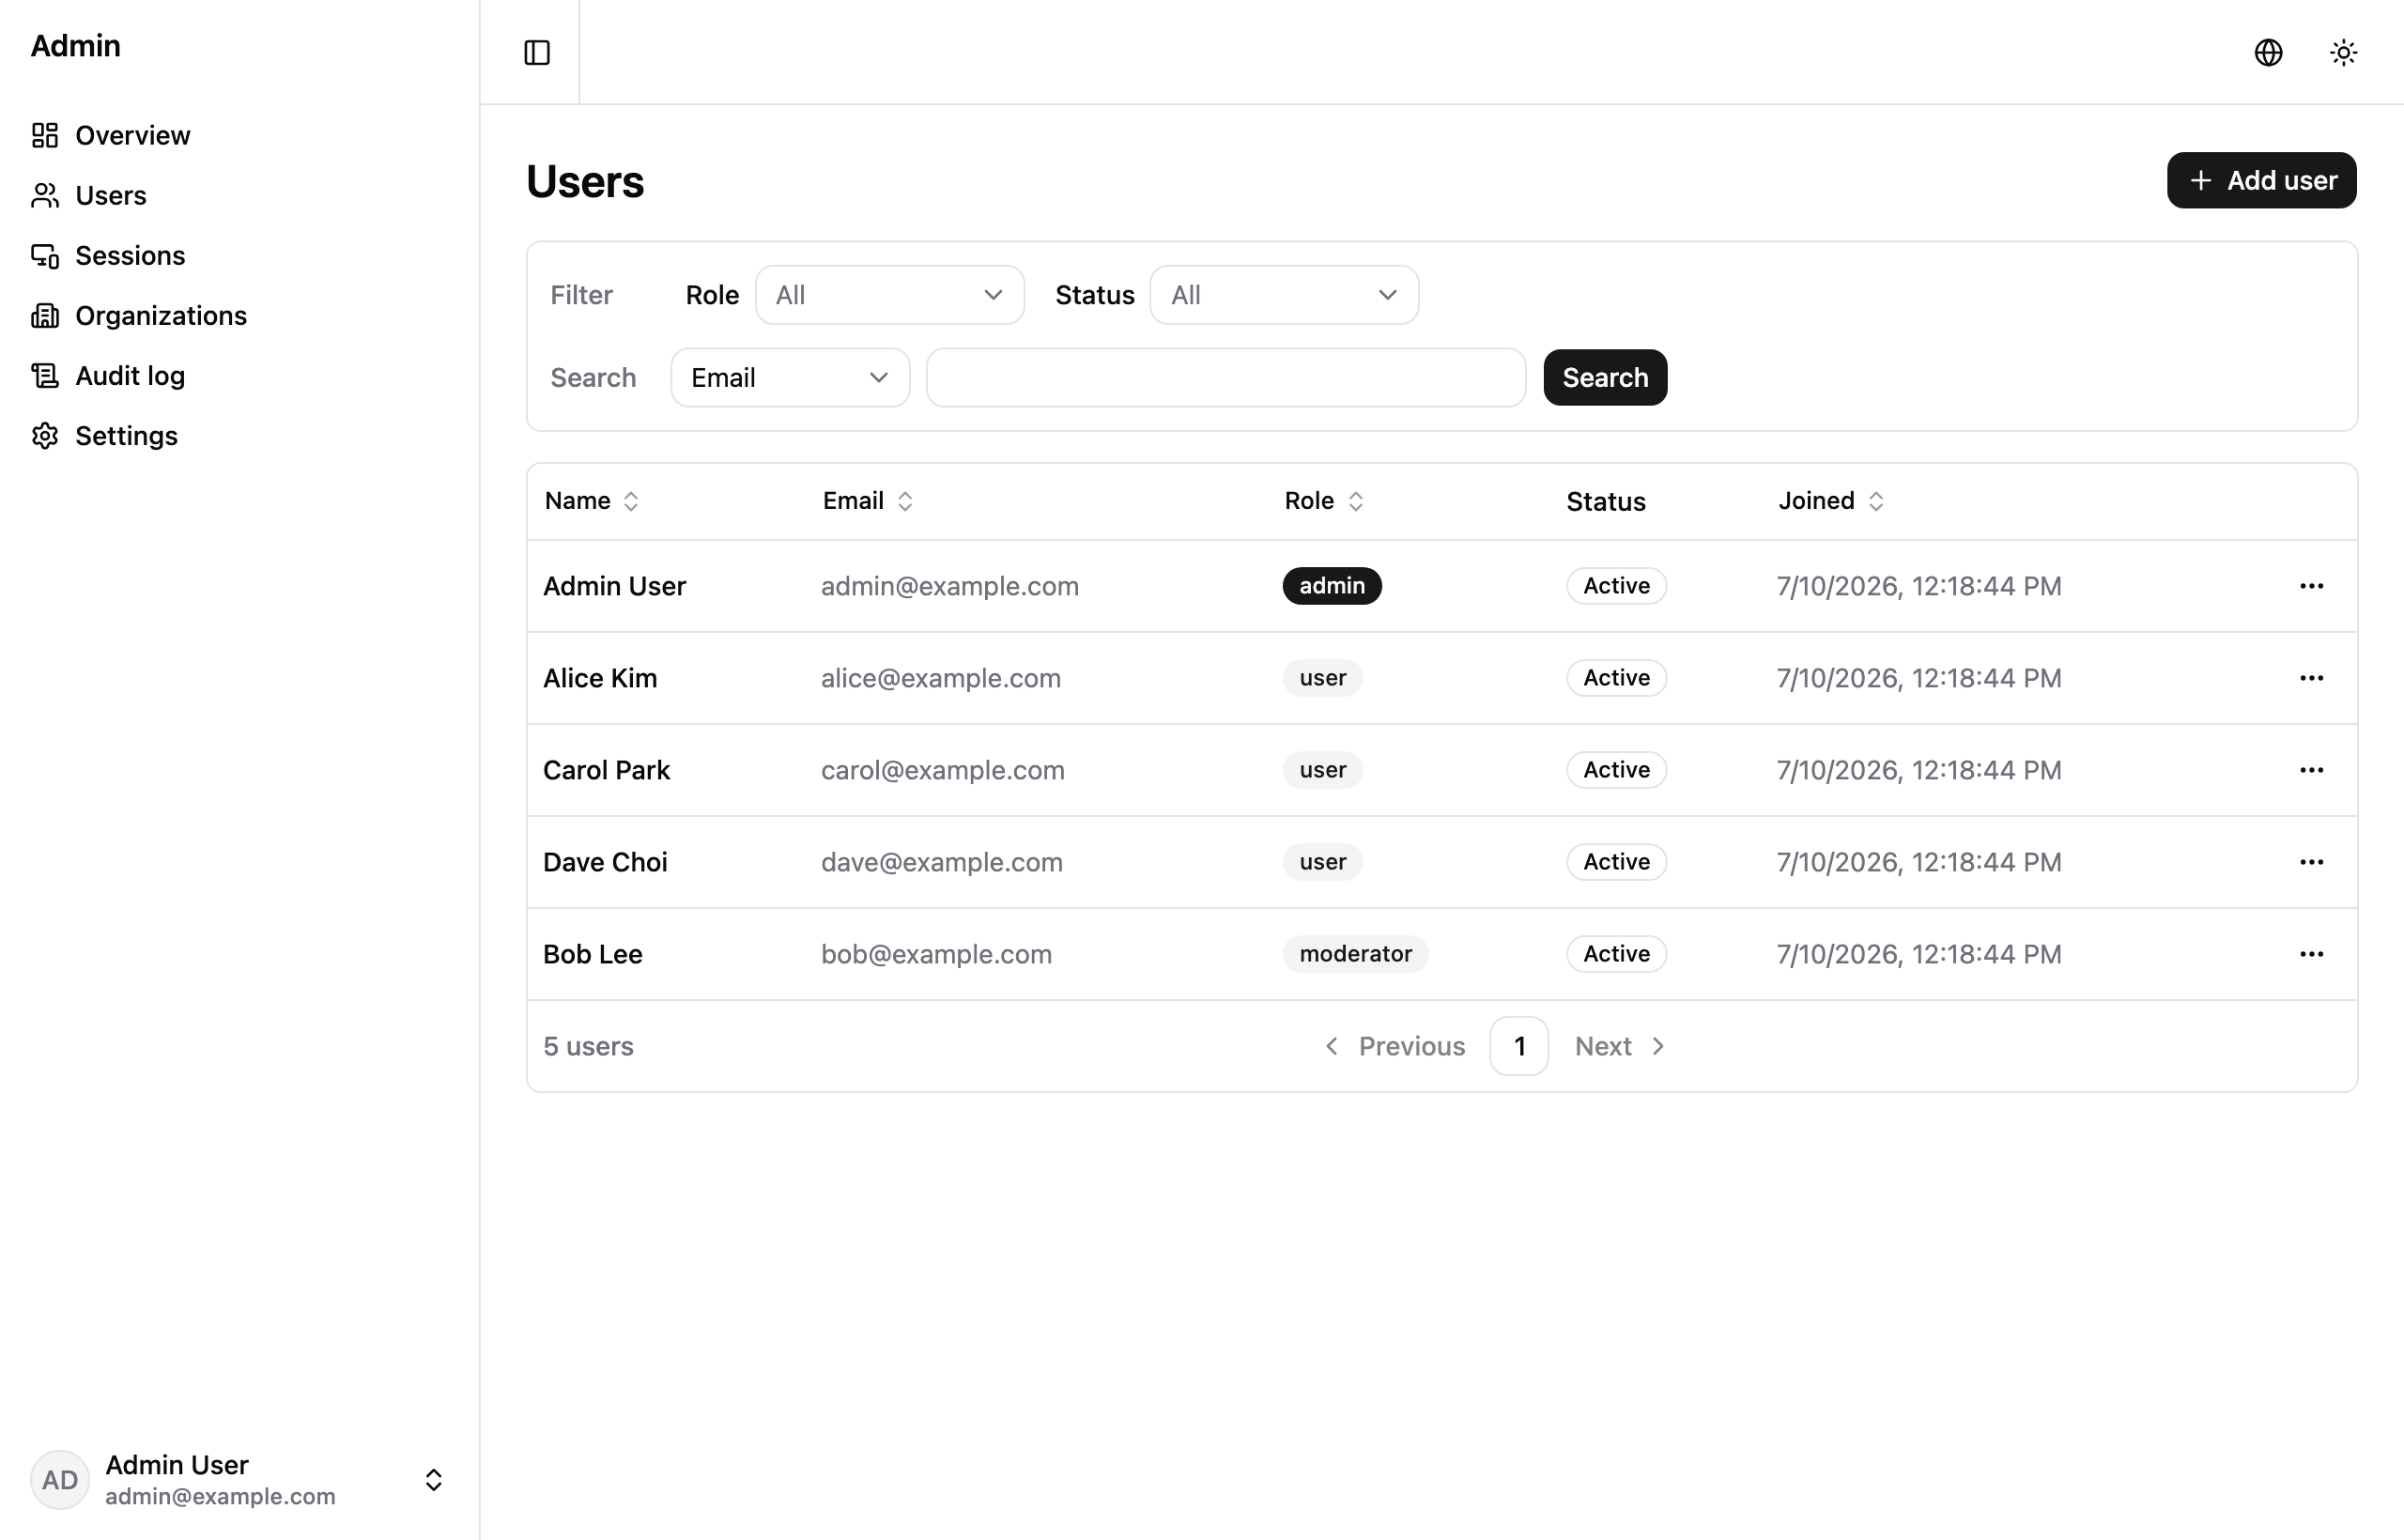Click Bob Lee's Active status badge
Viewport: 2404px width, 1540px height.
click(x=1616, y=954)
